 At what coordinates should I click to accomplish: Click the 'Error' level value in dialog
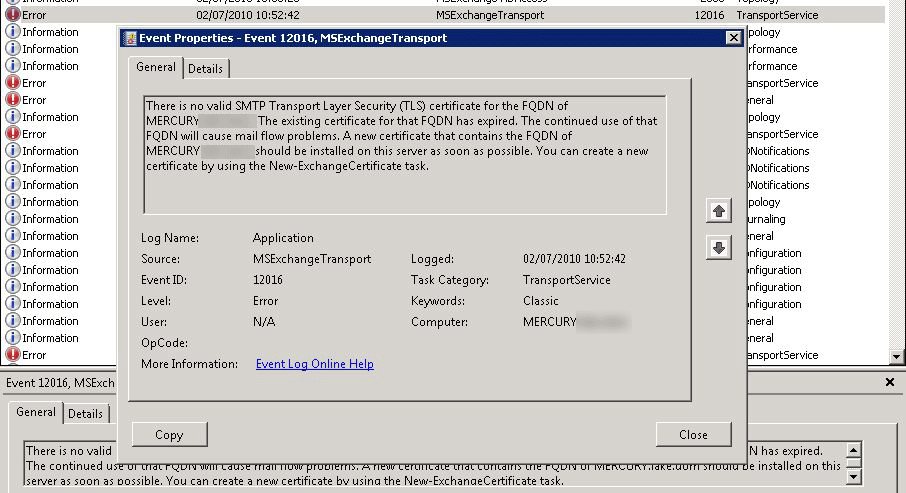coord(265,301)
